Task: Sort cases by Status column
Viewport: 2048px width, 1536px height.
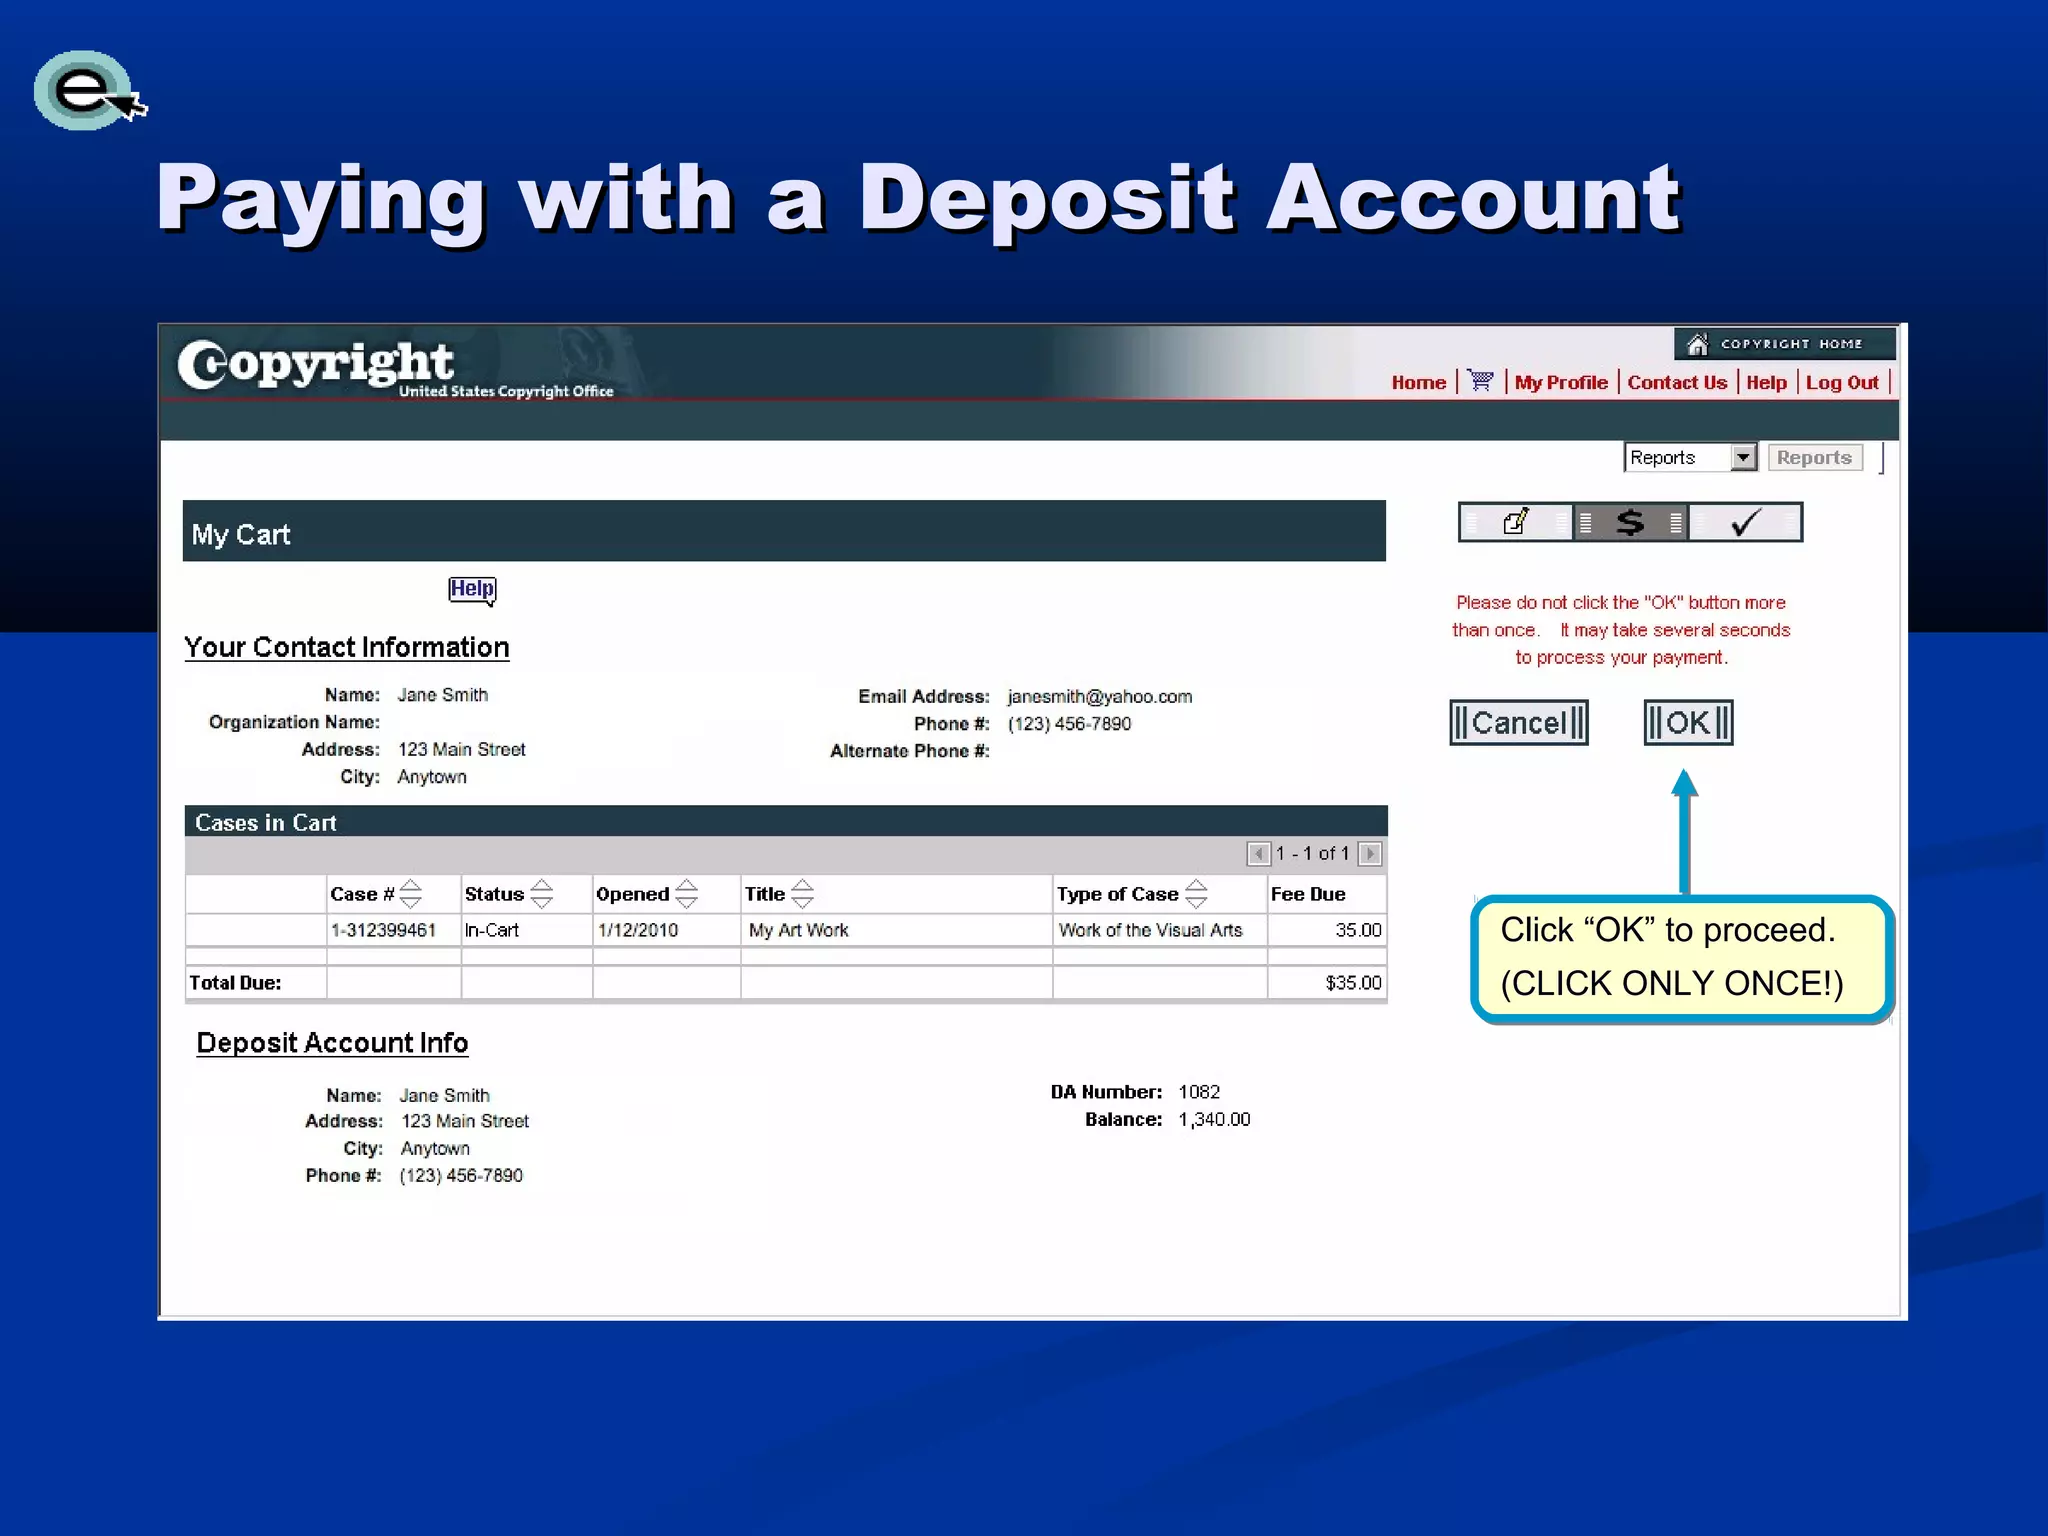Action: [541, 893]
